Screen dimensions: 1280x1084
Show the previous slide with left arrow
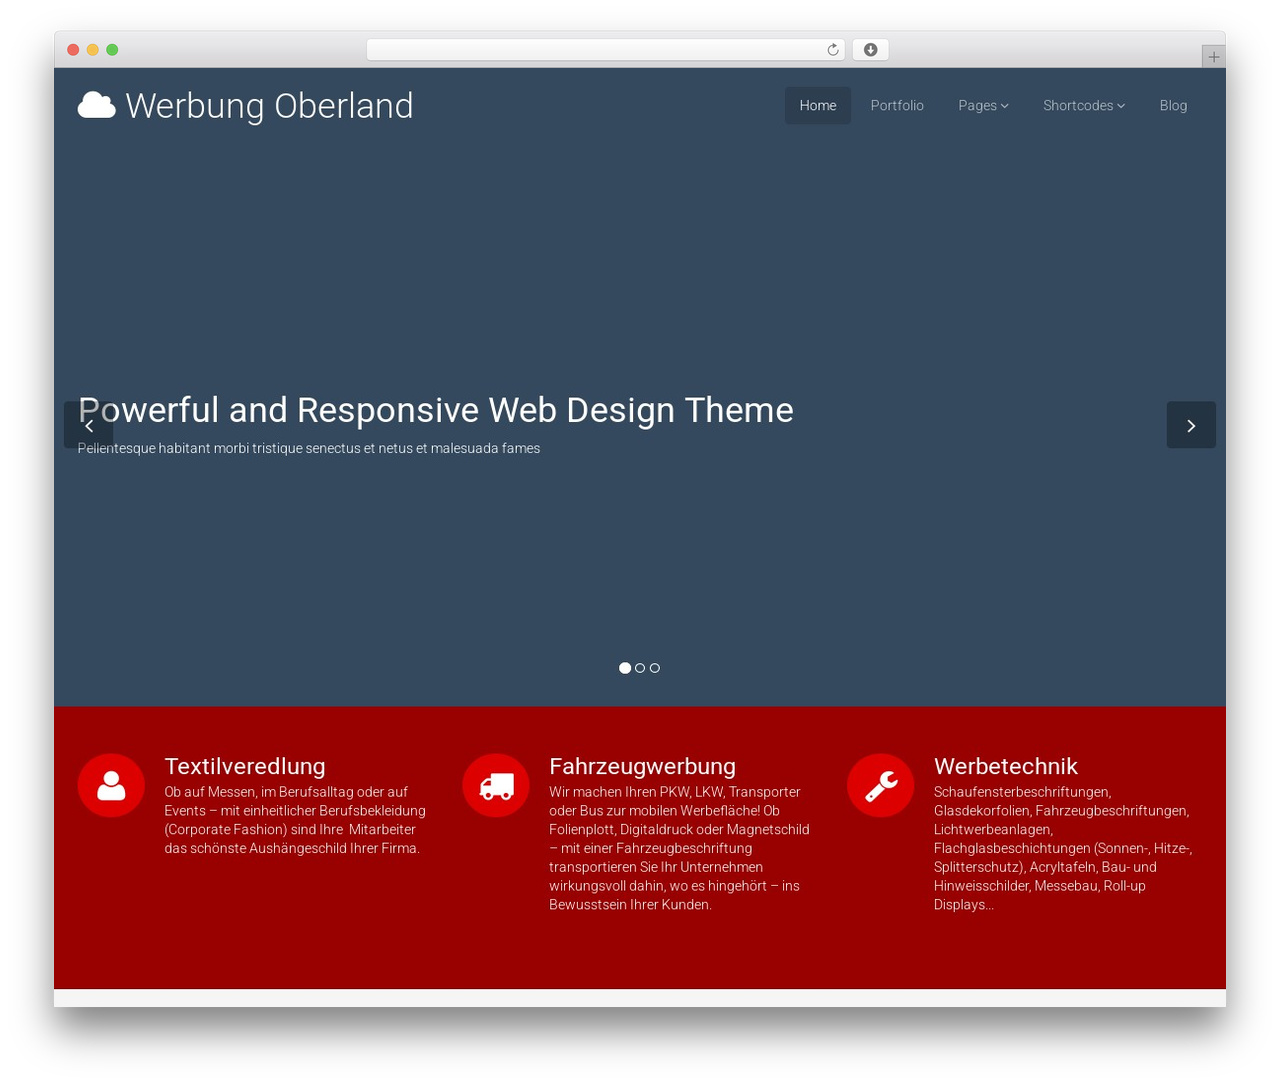coord(89,425)
